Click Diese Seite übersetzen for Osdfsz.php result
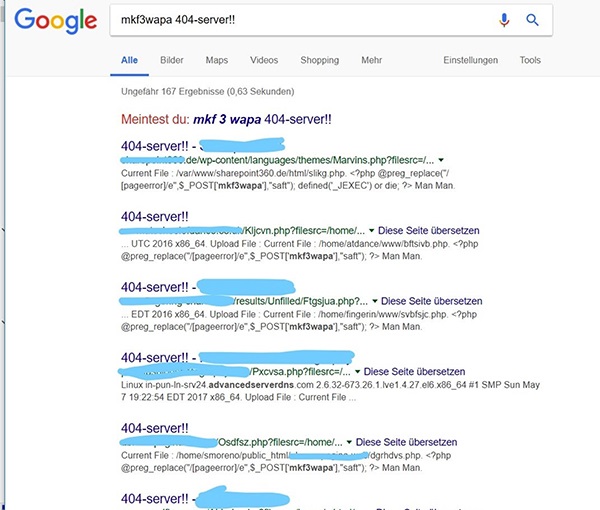 click(406, 442)
